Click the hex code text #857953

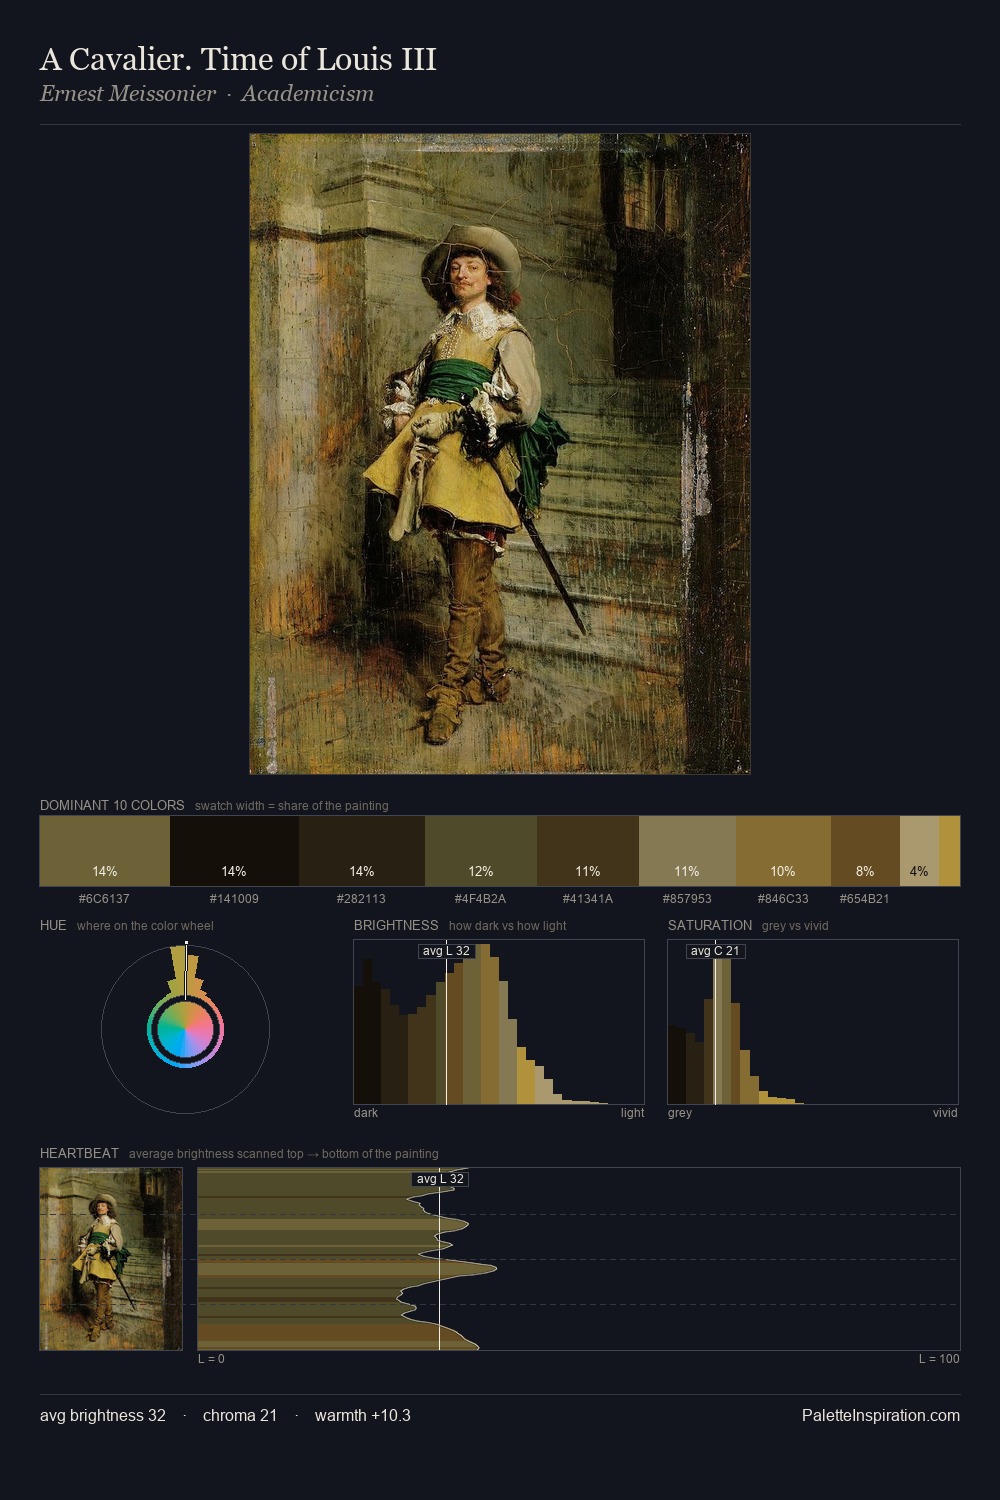click(687, 899)
